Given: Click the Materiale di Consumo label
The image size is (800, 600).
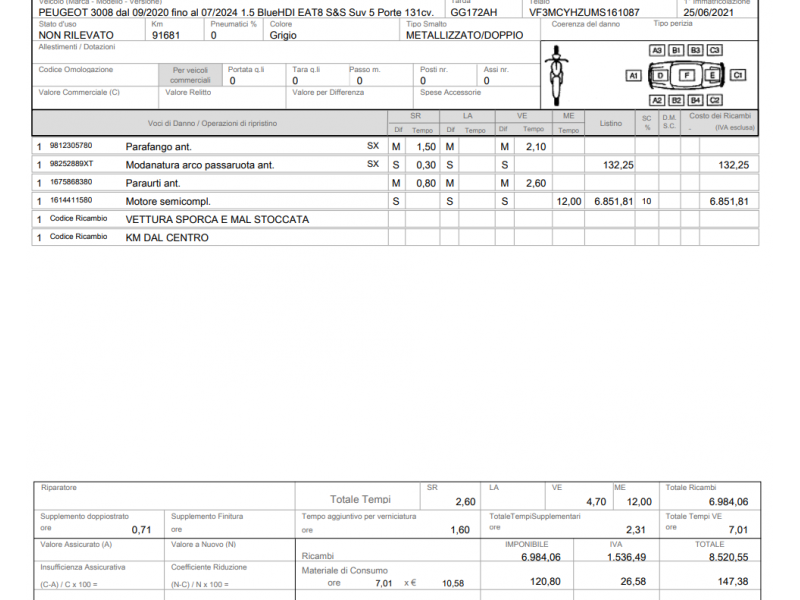Looking at the screenshot, I should (x=344, y=570).
